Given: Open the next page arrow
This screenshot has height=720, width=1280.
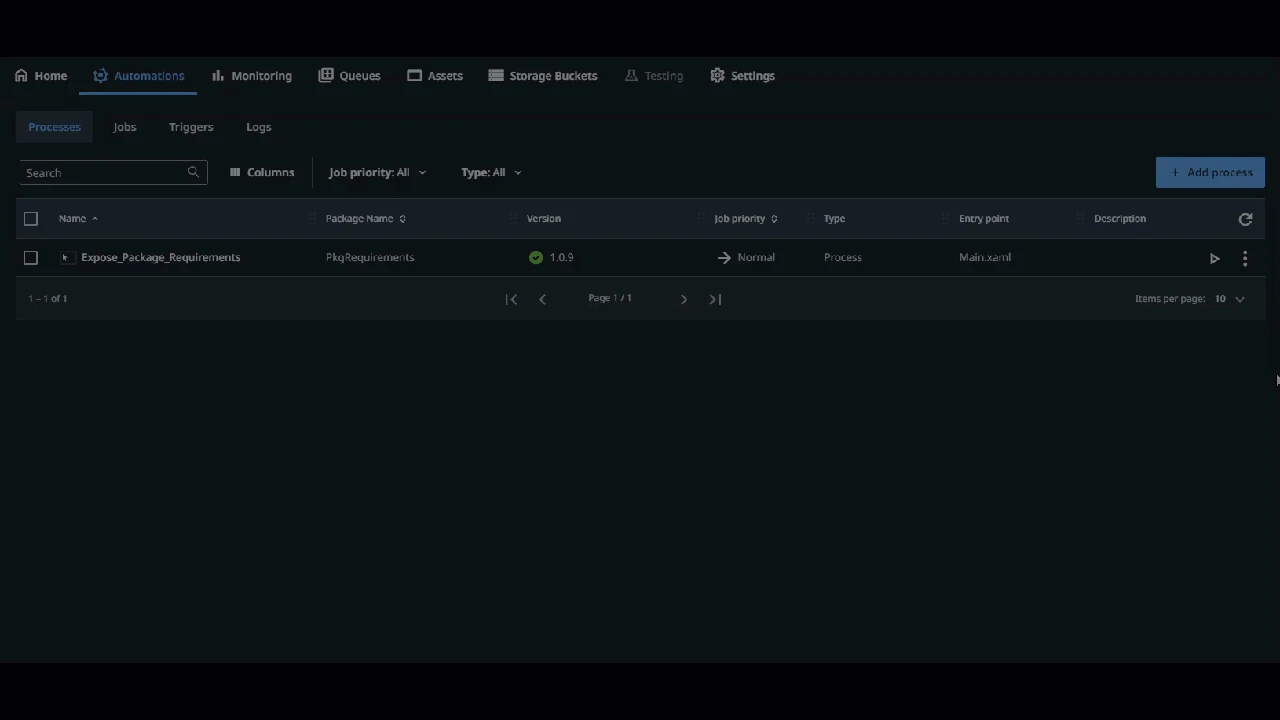Looking at the screenshot, I should 684,298.
